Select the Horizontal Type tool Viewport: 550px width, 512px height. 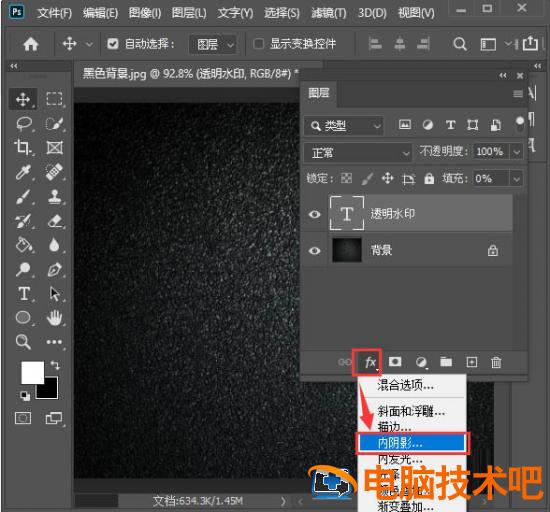[24, 294]
